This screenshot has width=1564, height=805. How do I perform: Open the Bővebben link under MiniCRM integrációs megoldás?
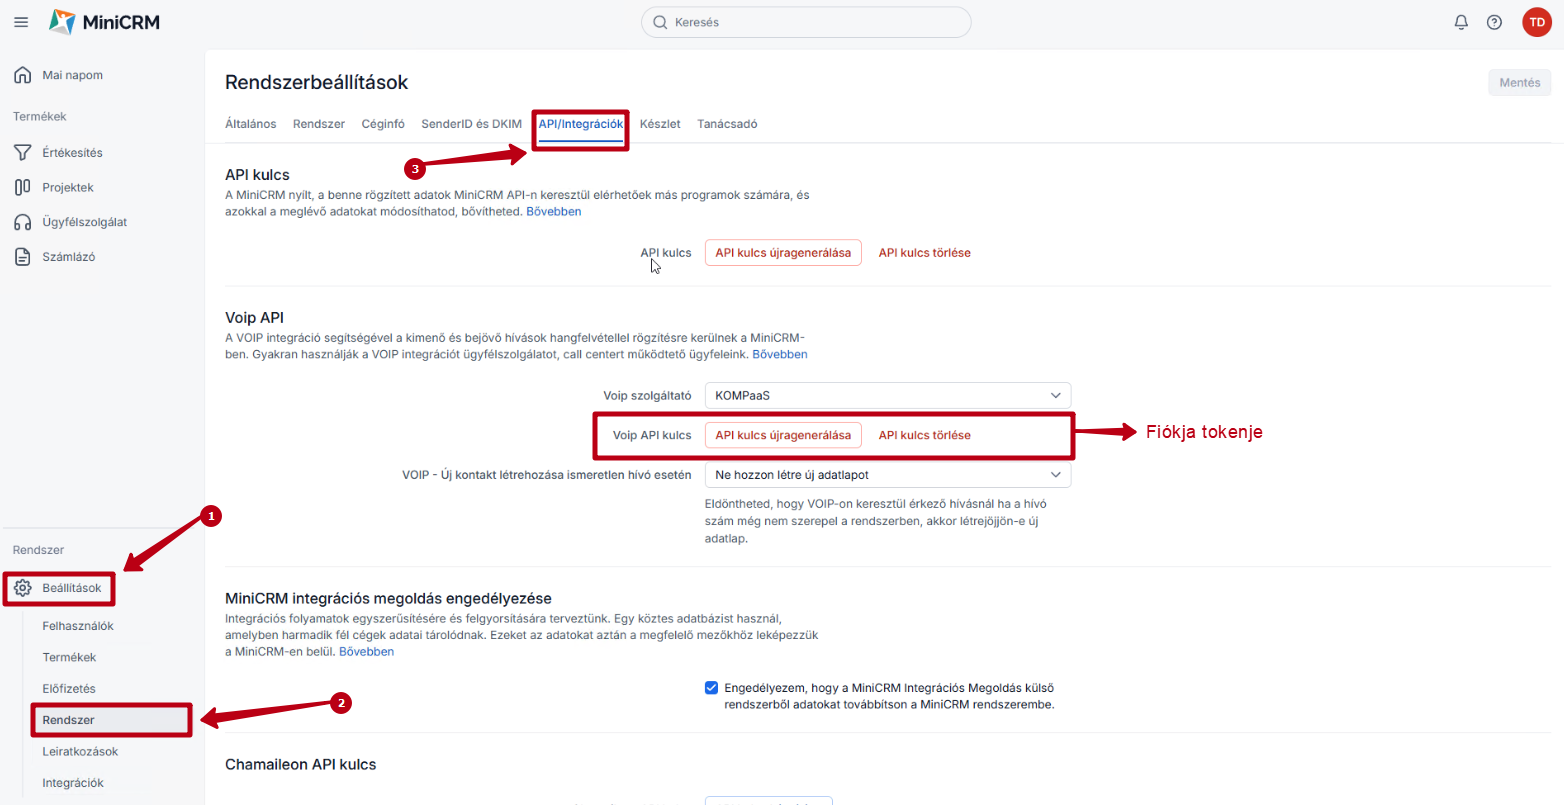pos(367,652)
